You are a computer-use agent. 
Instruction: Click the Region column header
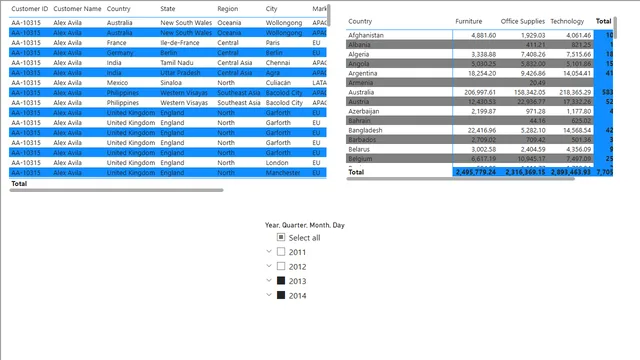coord(228,9)
